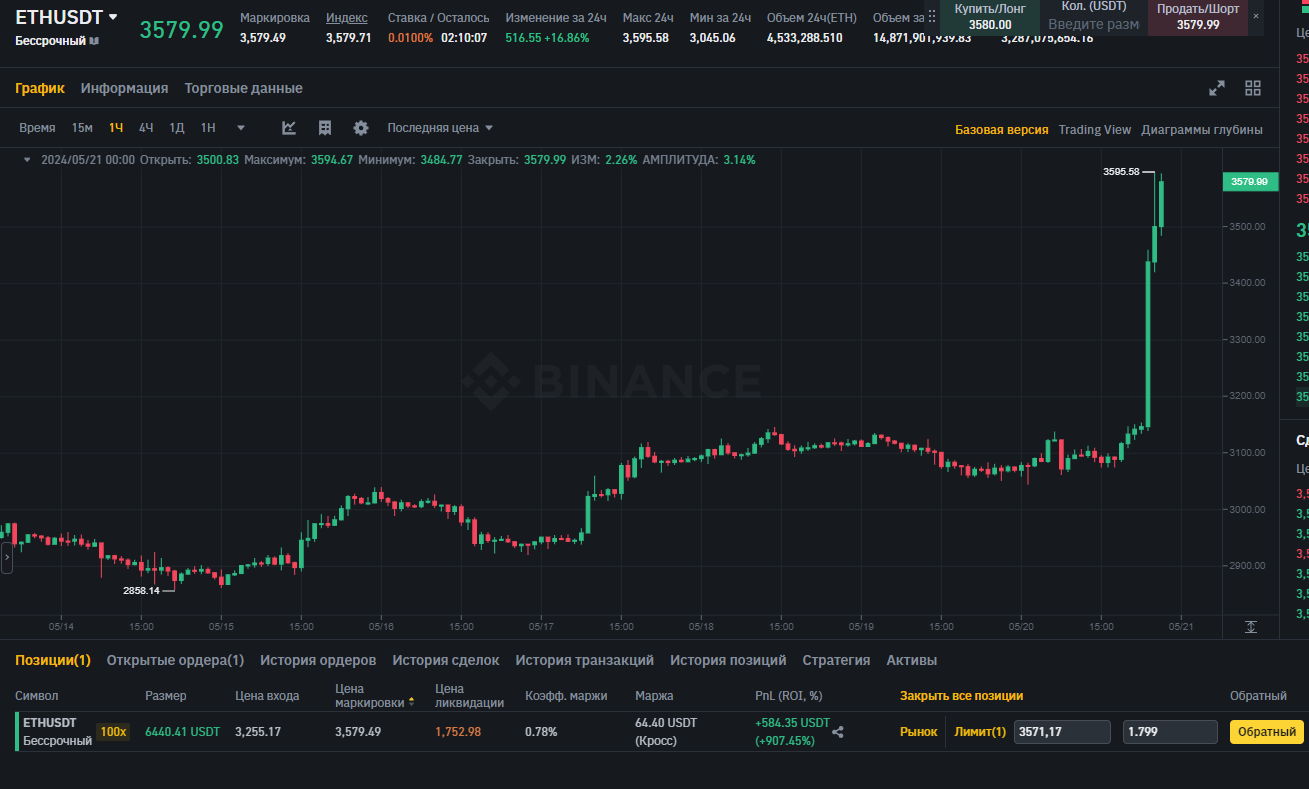Open the ETHUSDT symbol selector dropdown
The width and height of the screenshot is (1309, 789).
(113, 17)
